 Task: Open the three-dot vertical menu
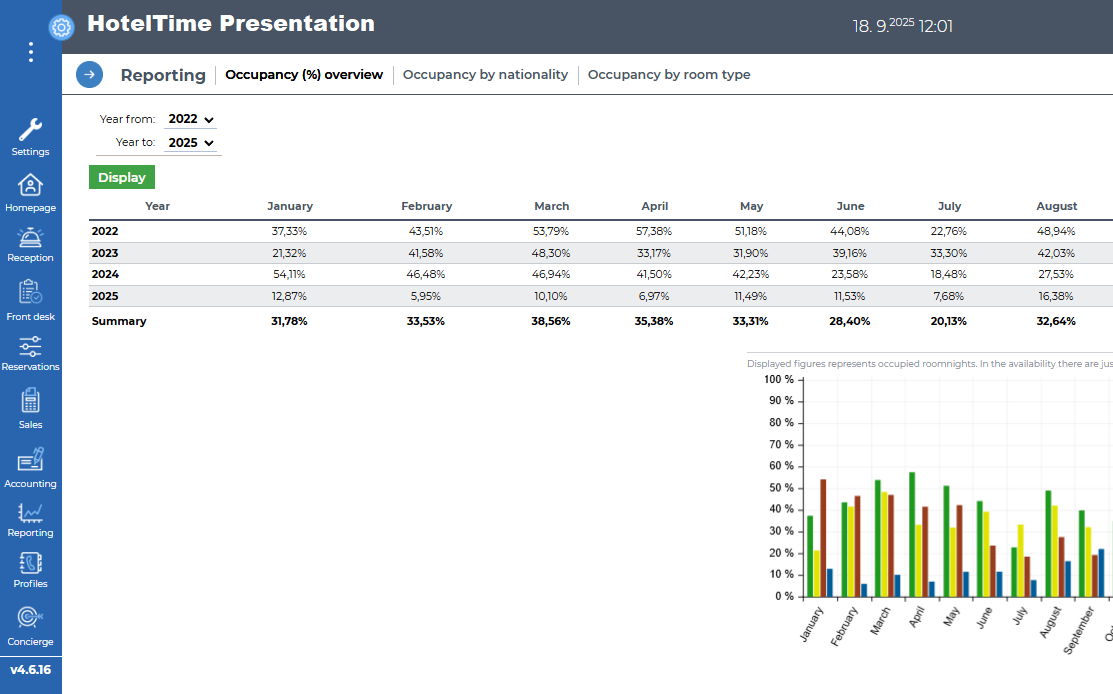coord(31,52)
